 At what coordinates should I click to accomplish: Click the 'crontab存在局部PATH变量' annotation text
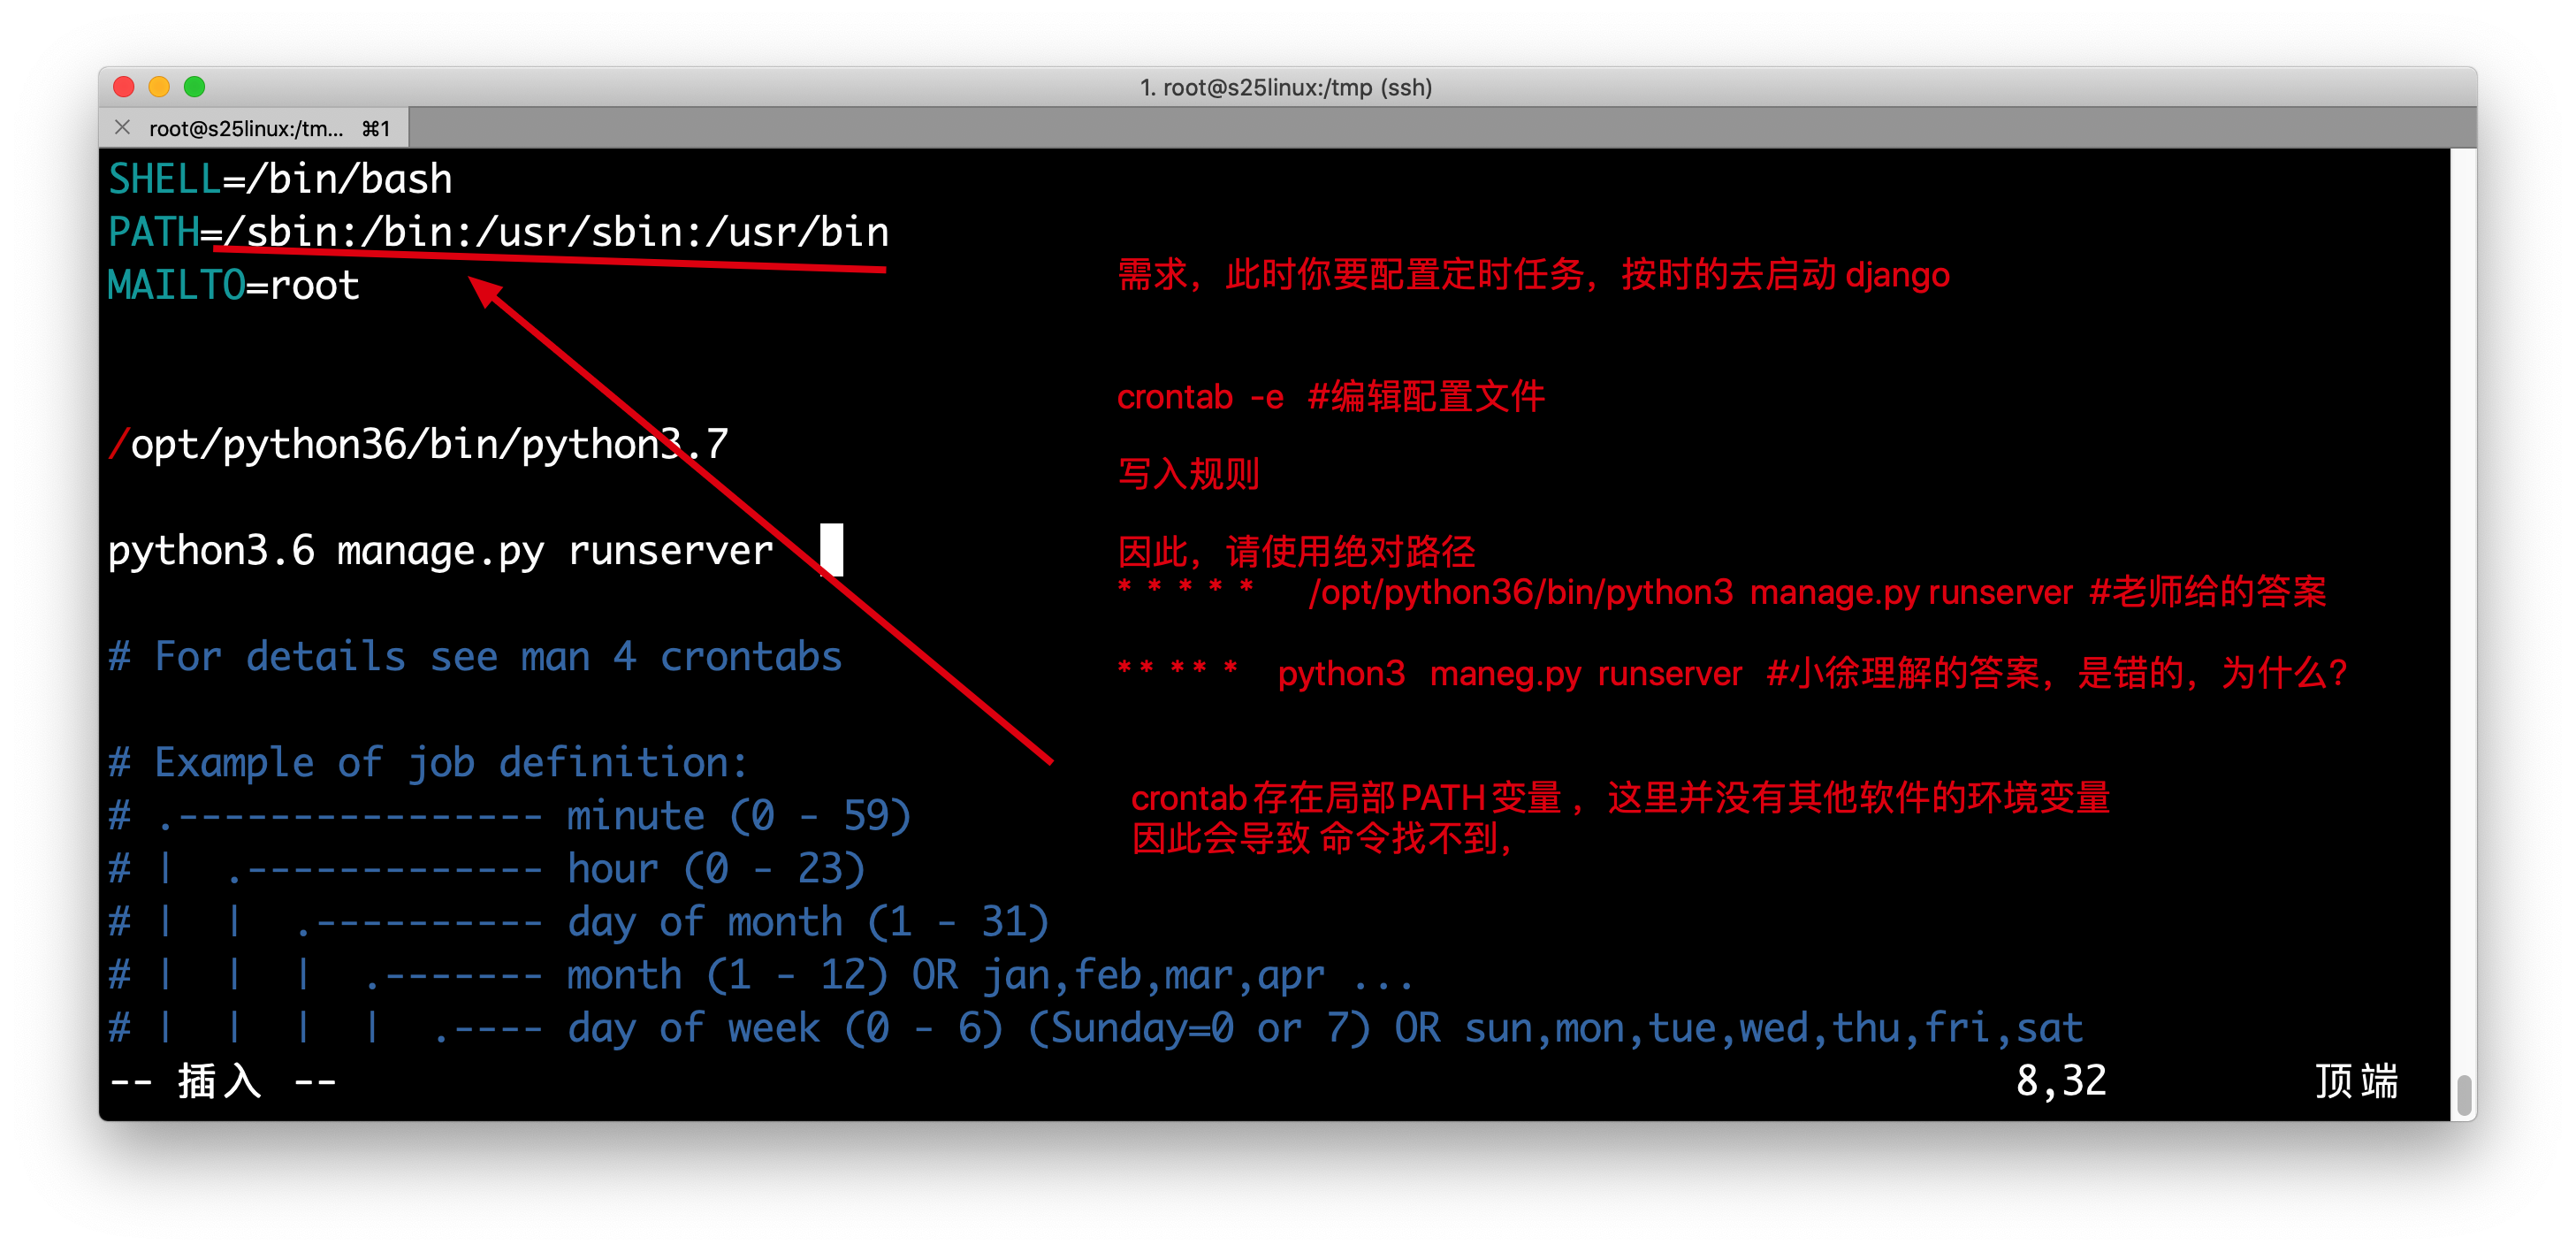(x=1346, y=798)
